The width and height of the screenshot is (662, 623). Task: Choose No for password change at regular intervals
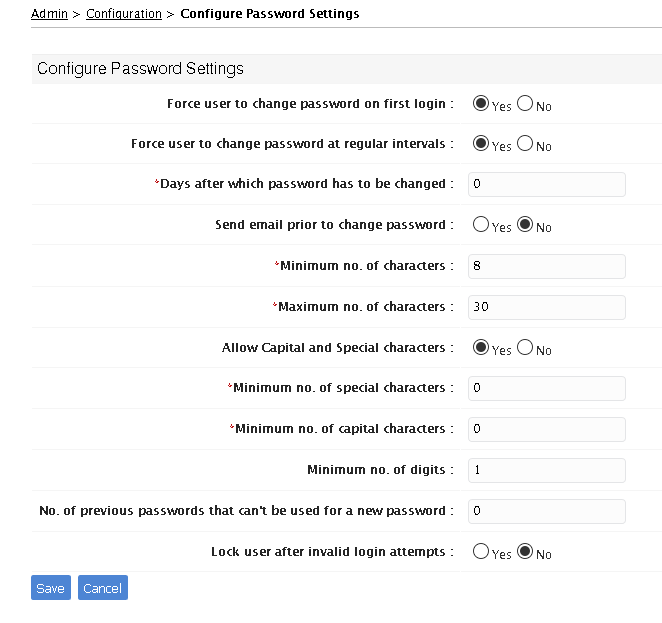tap(525, 144)
